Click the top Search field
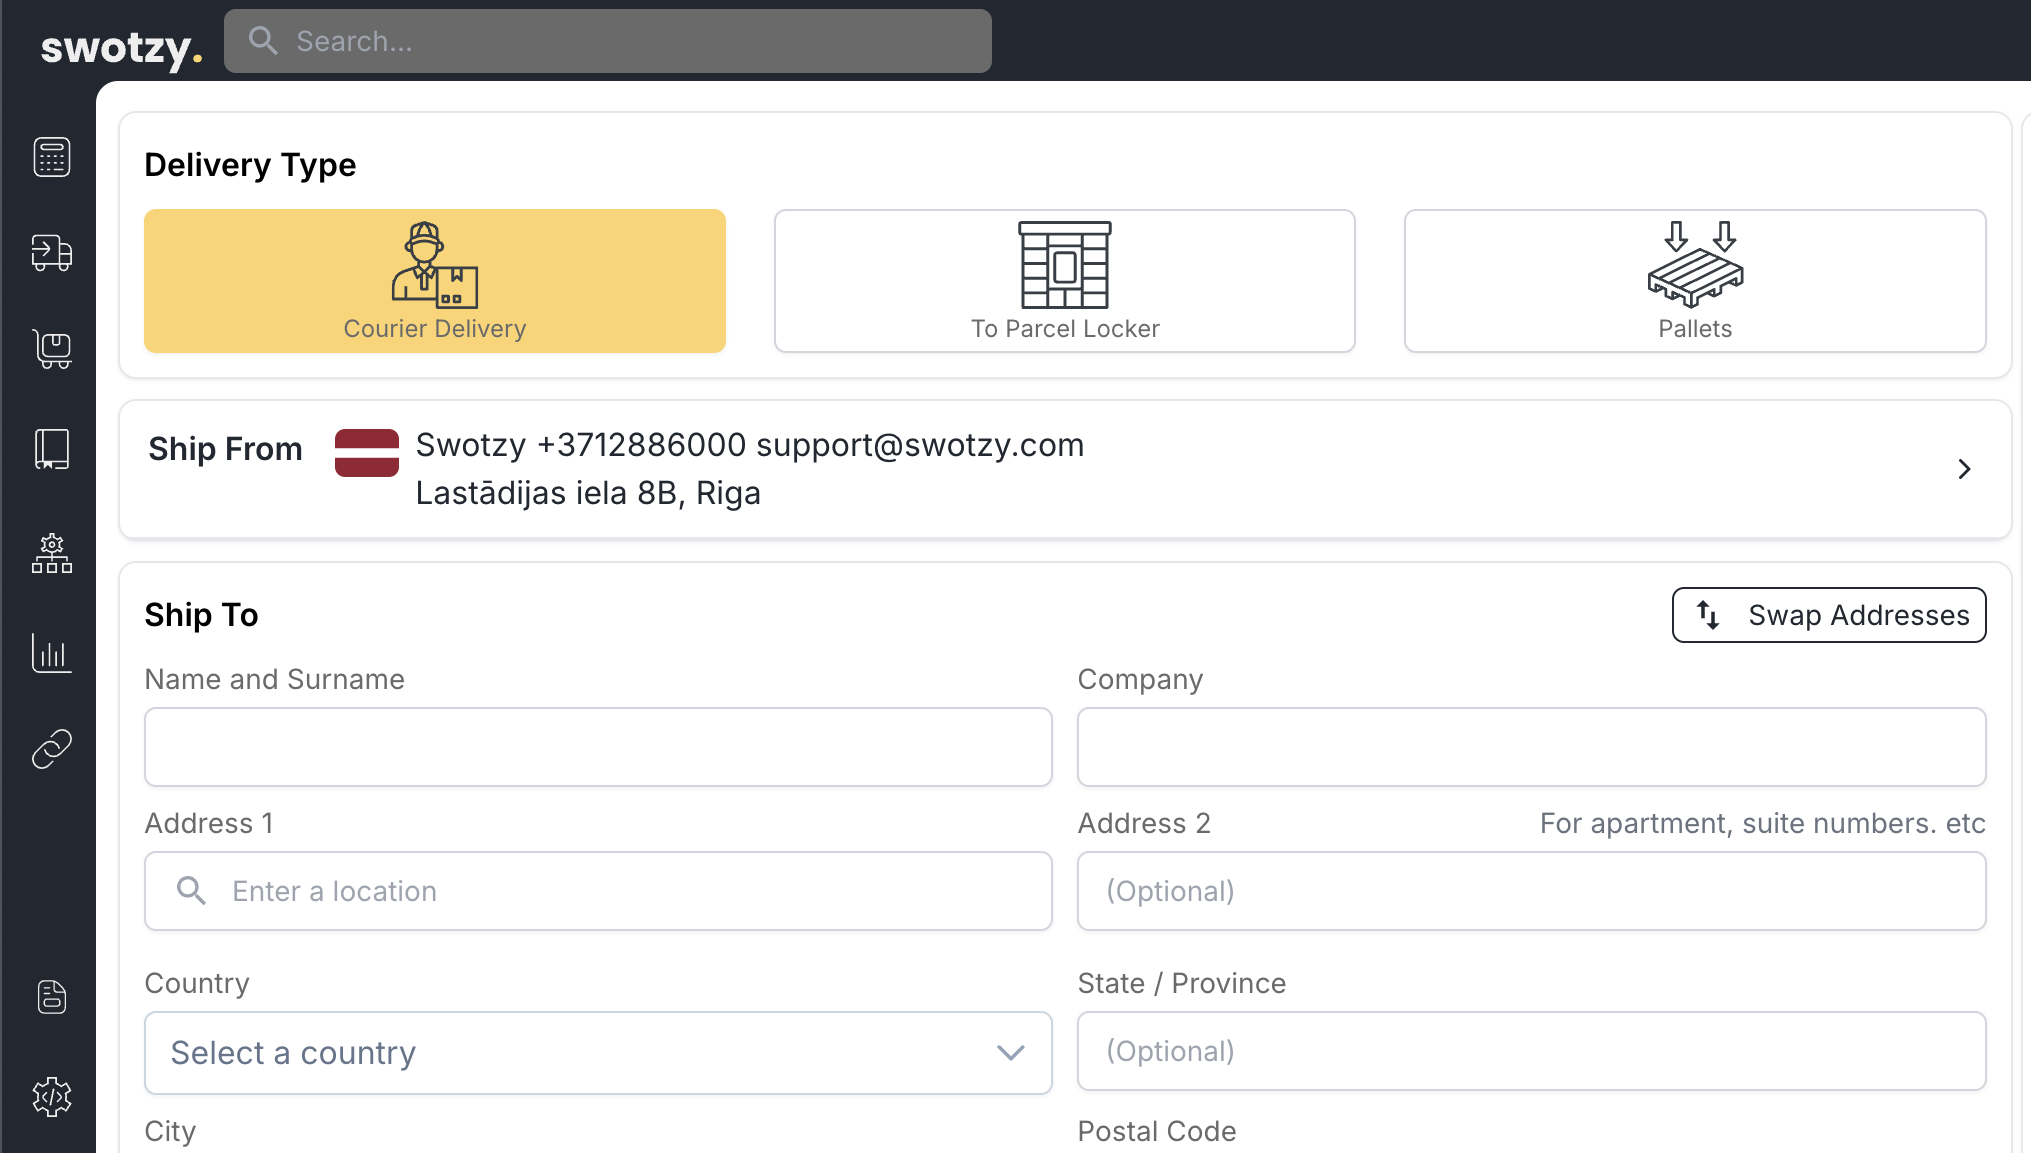The height and width of the screenshot is (1153, 2031). [608, 41]
